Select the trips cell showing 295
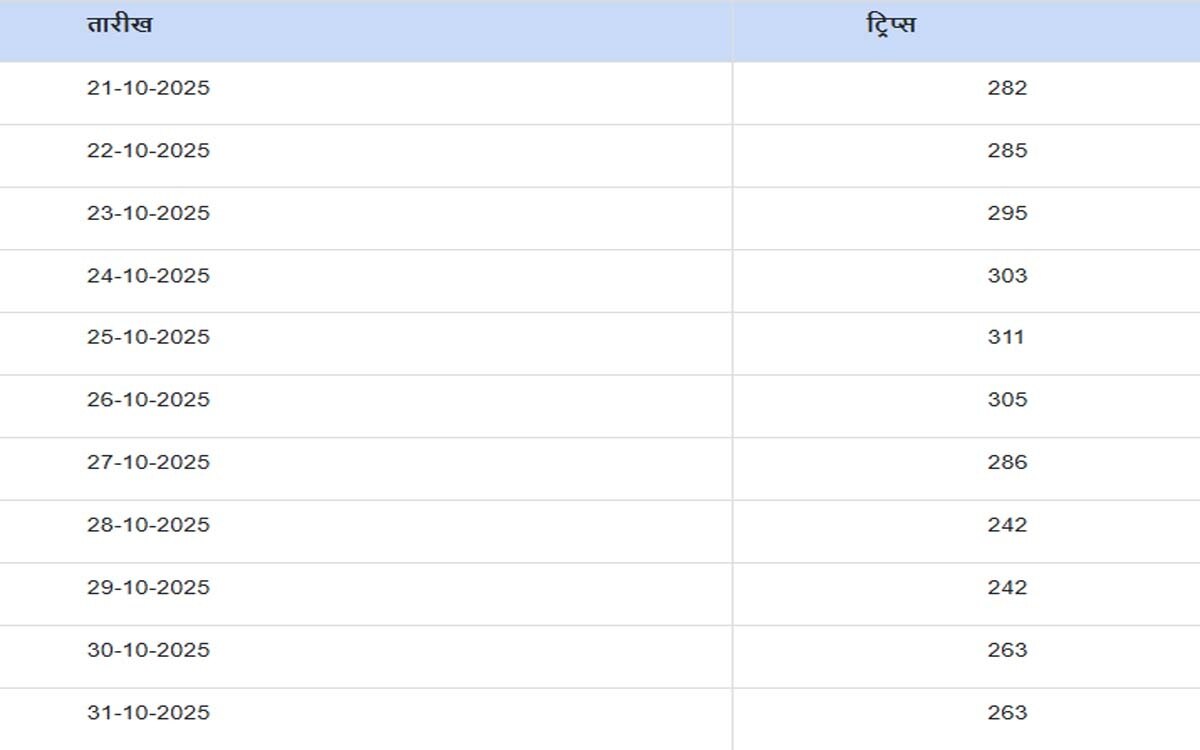The height and width of the screenshot is (750, 1200). tap(1007, 213)
